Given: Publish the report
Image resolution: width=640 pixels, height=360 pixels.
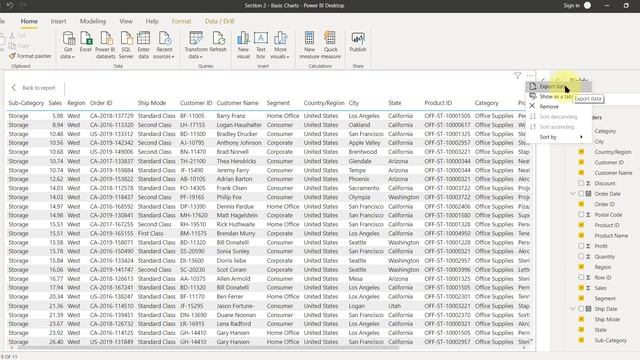Looking at the screenshot, I should [x=358, y=42].
